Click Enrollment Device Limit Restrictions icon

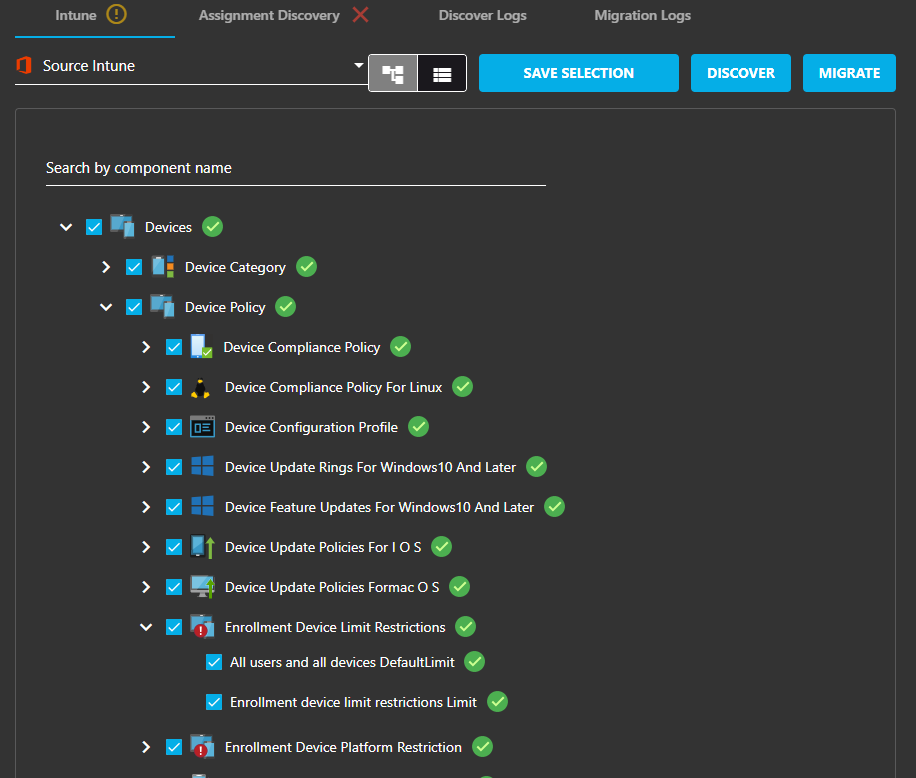tap(202, 627)
